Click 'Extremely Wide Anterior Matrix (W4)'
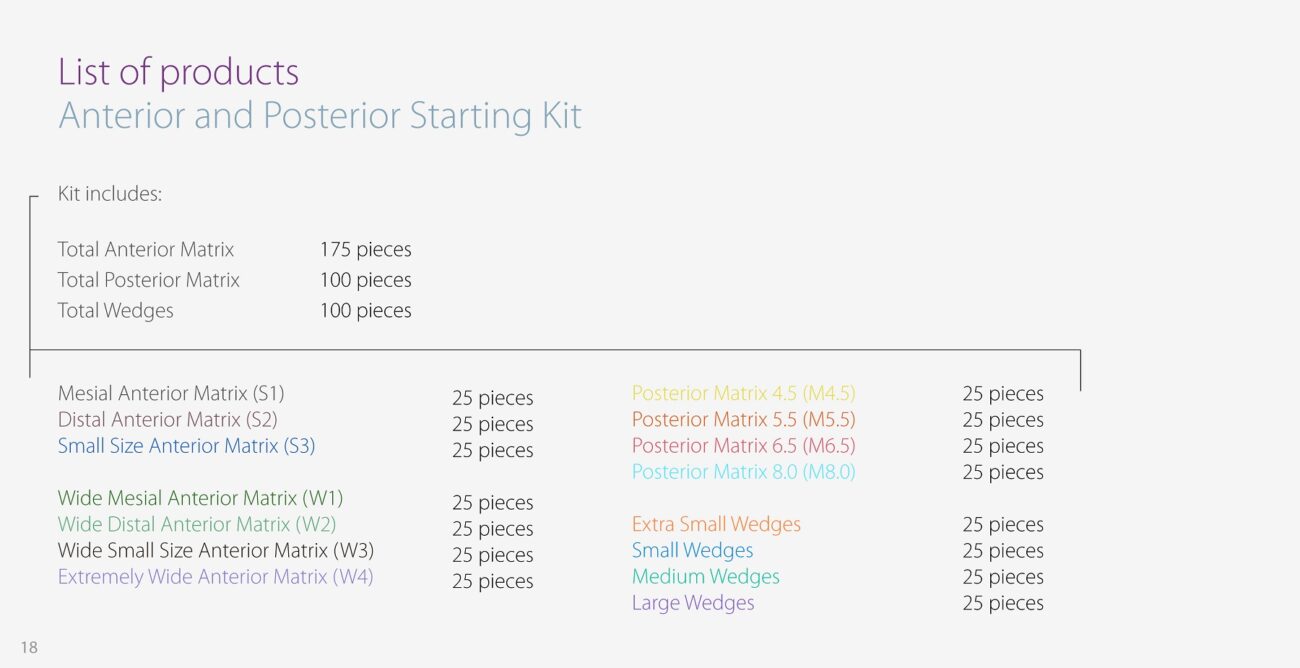Screen dimensions: 1300x668 (x=215, y=577)
